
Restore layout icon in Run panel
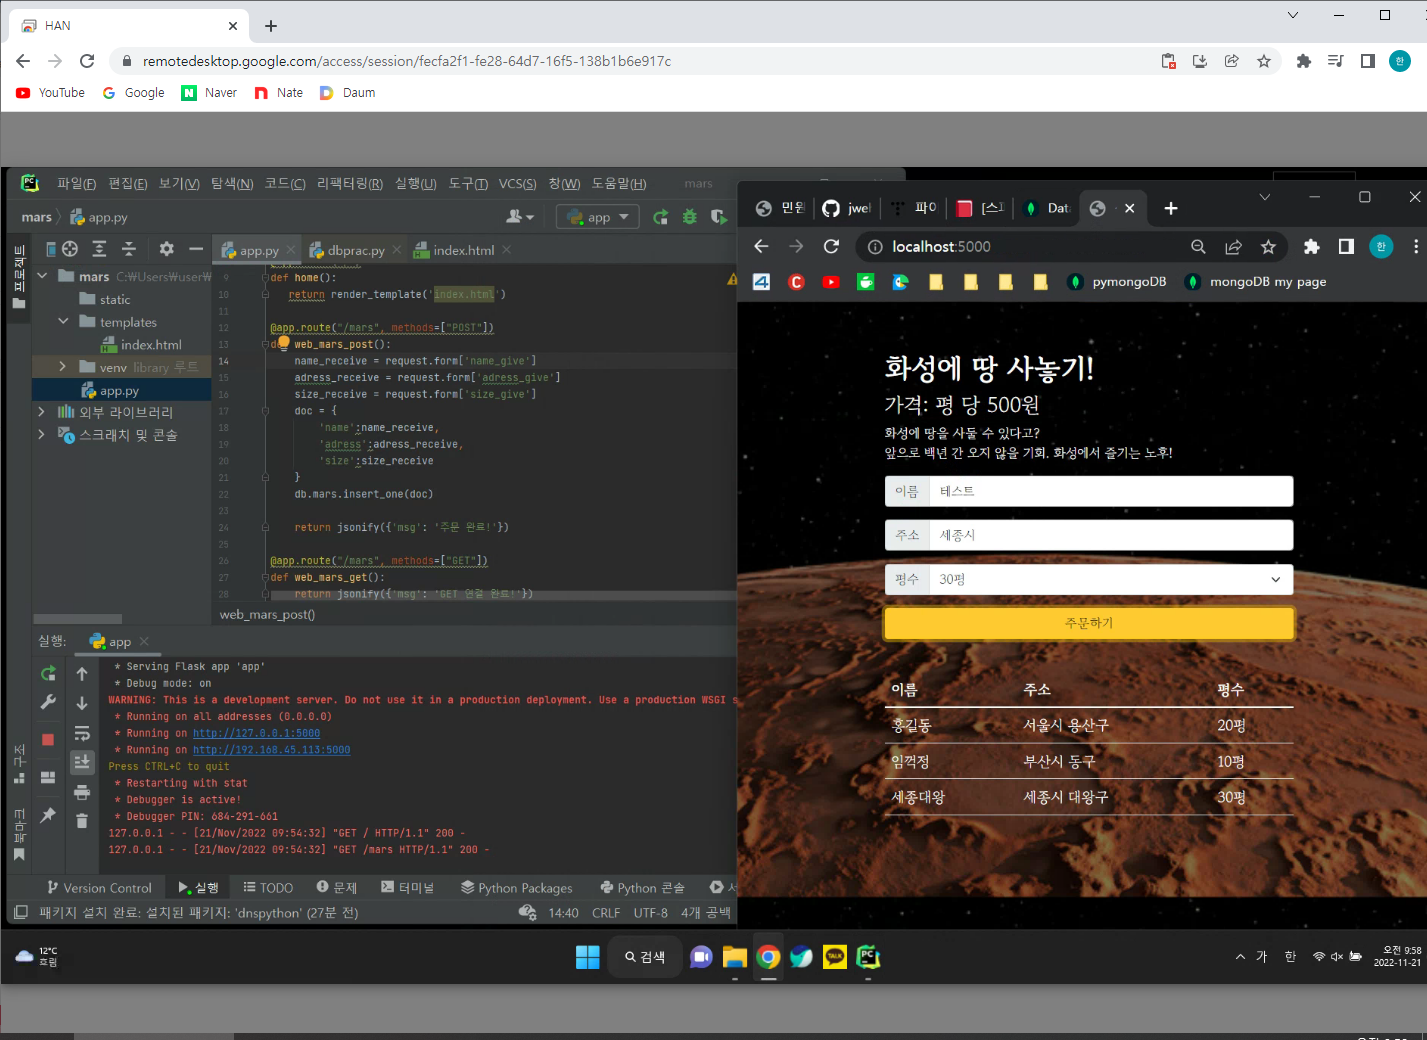point(48,777)
